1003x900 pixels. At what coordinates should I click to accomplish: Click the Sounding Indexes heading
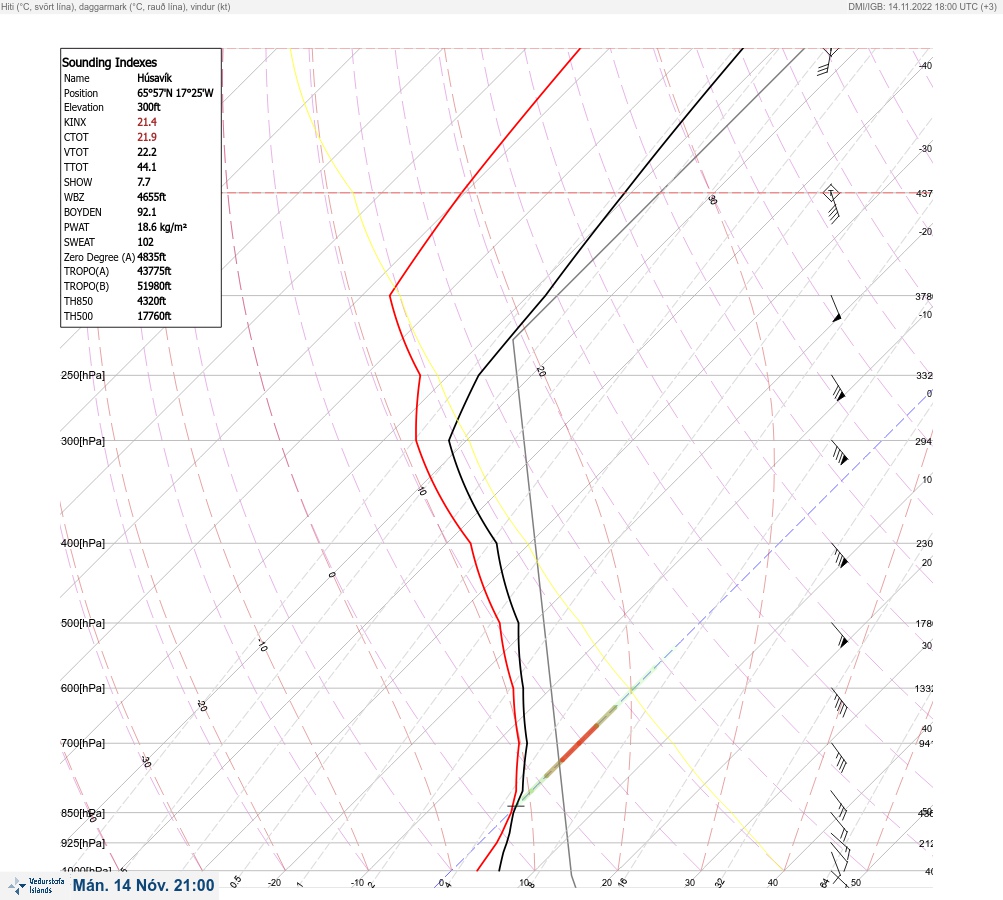109,63
